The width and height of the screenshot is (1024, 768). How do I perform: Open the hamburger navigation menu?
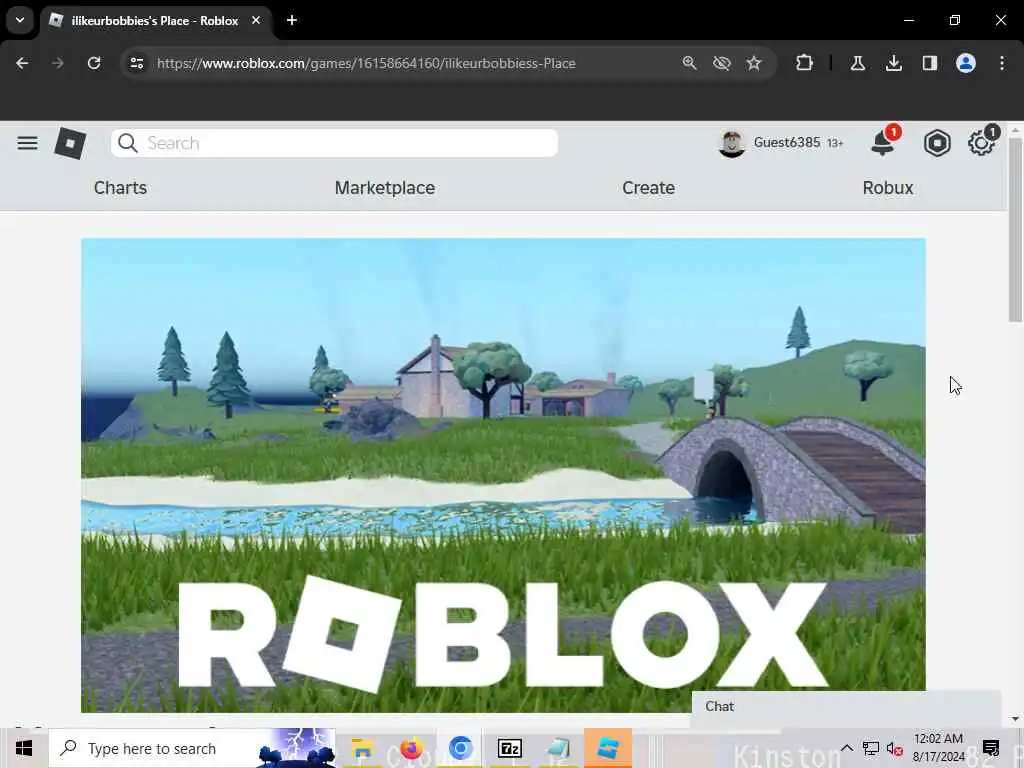(x=27, y=143)
